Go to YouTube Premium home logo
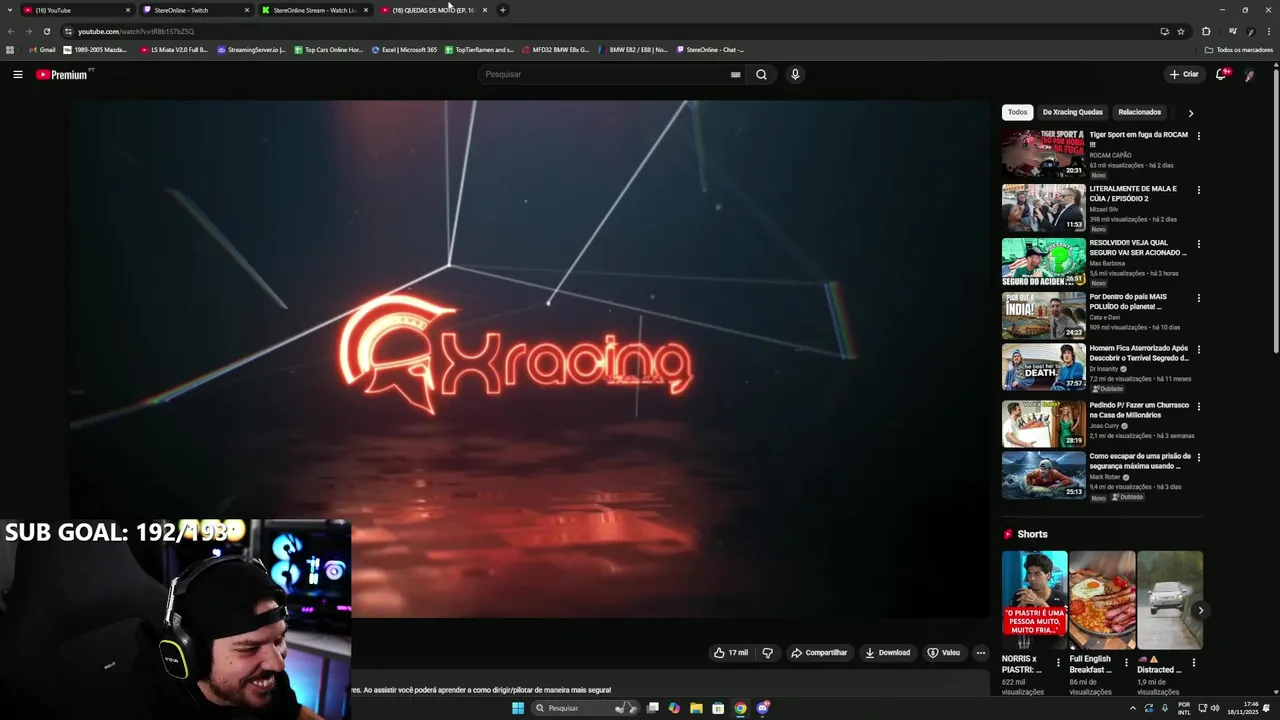This screenshot has height=720, width=1280. pos(62,74)
